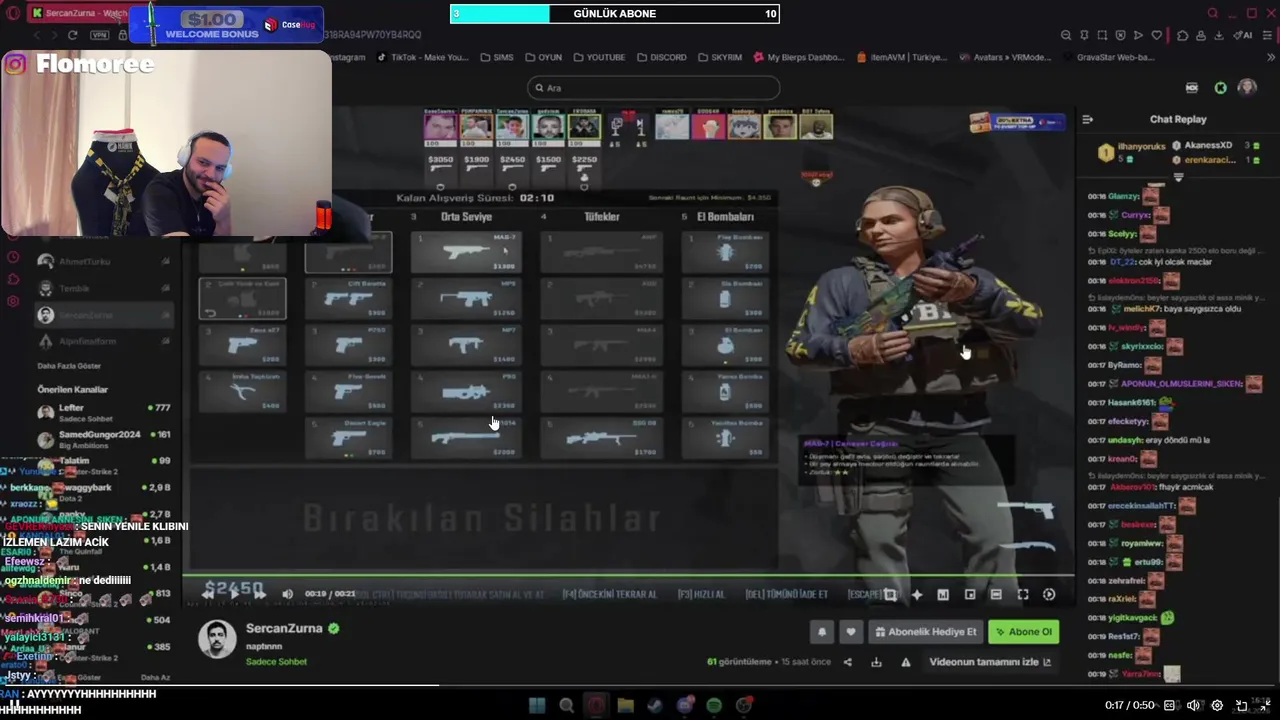Expand the chat leaderboard chevron under ilhanyoruks

tap(1178, 177)
